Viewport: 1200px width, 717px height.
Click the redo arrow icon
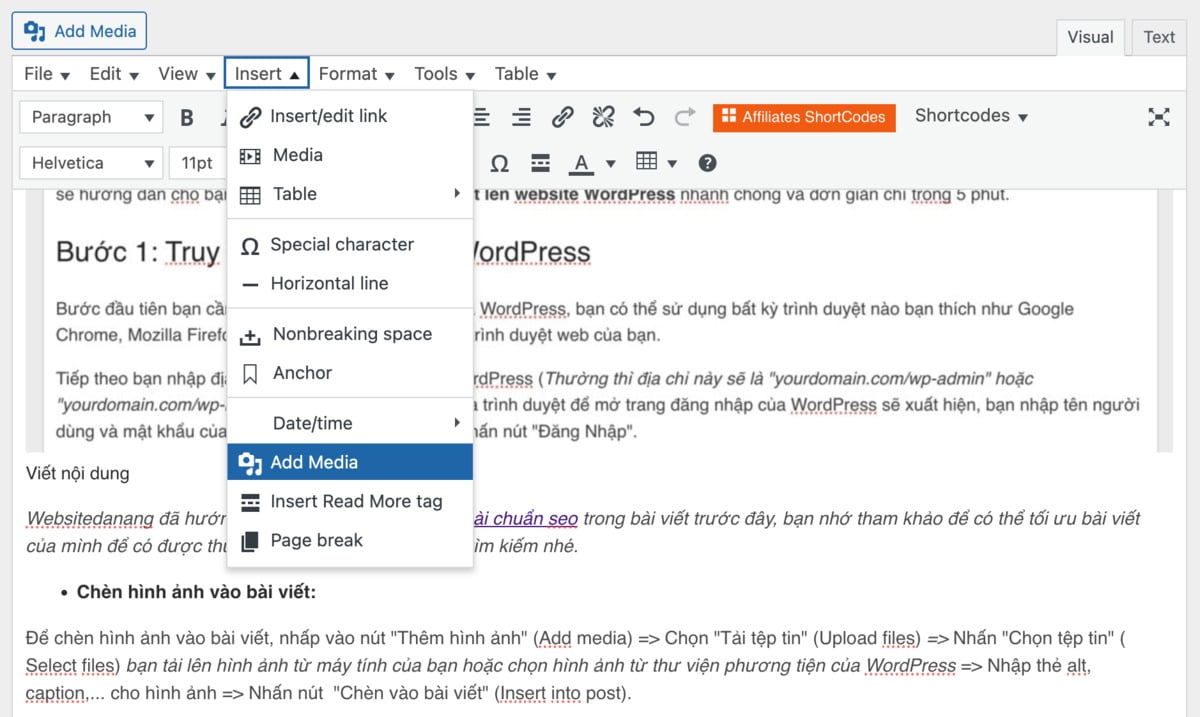pos(684,118)
